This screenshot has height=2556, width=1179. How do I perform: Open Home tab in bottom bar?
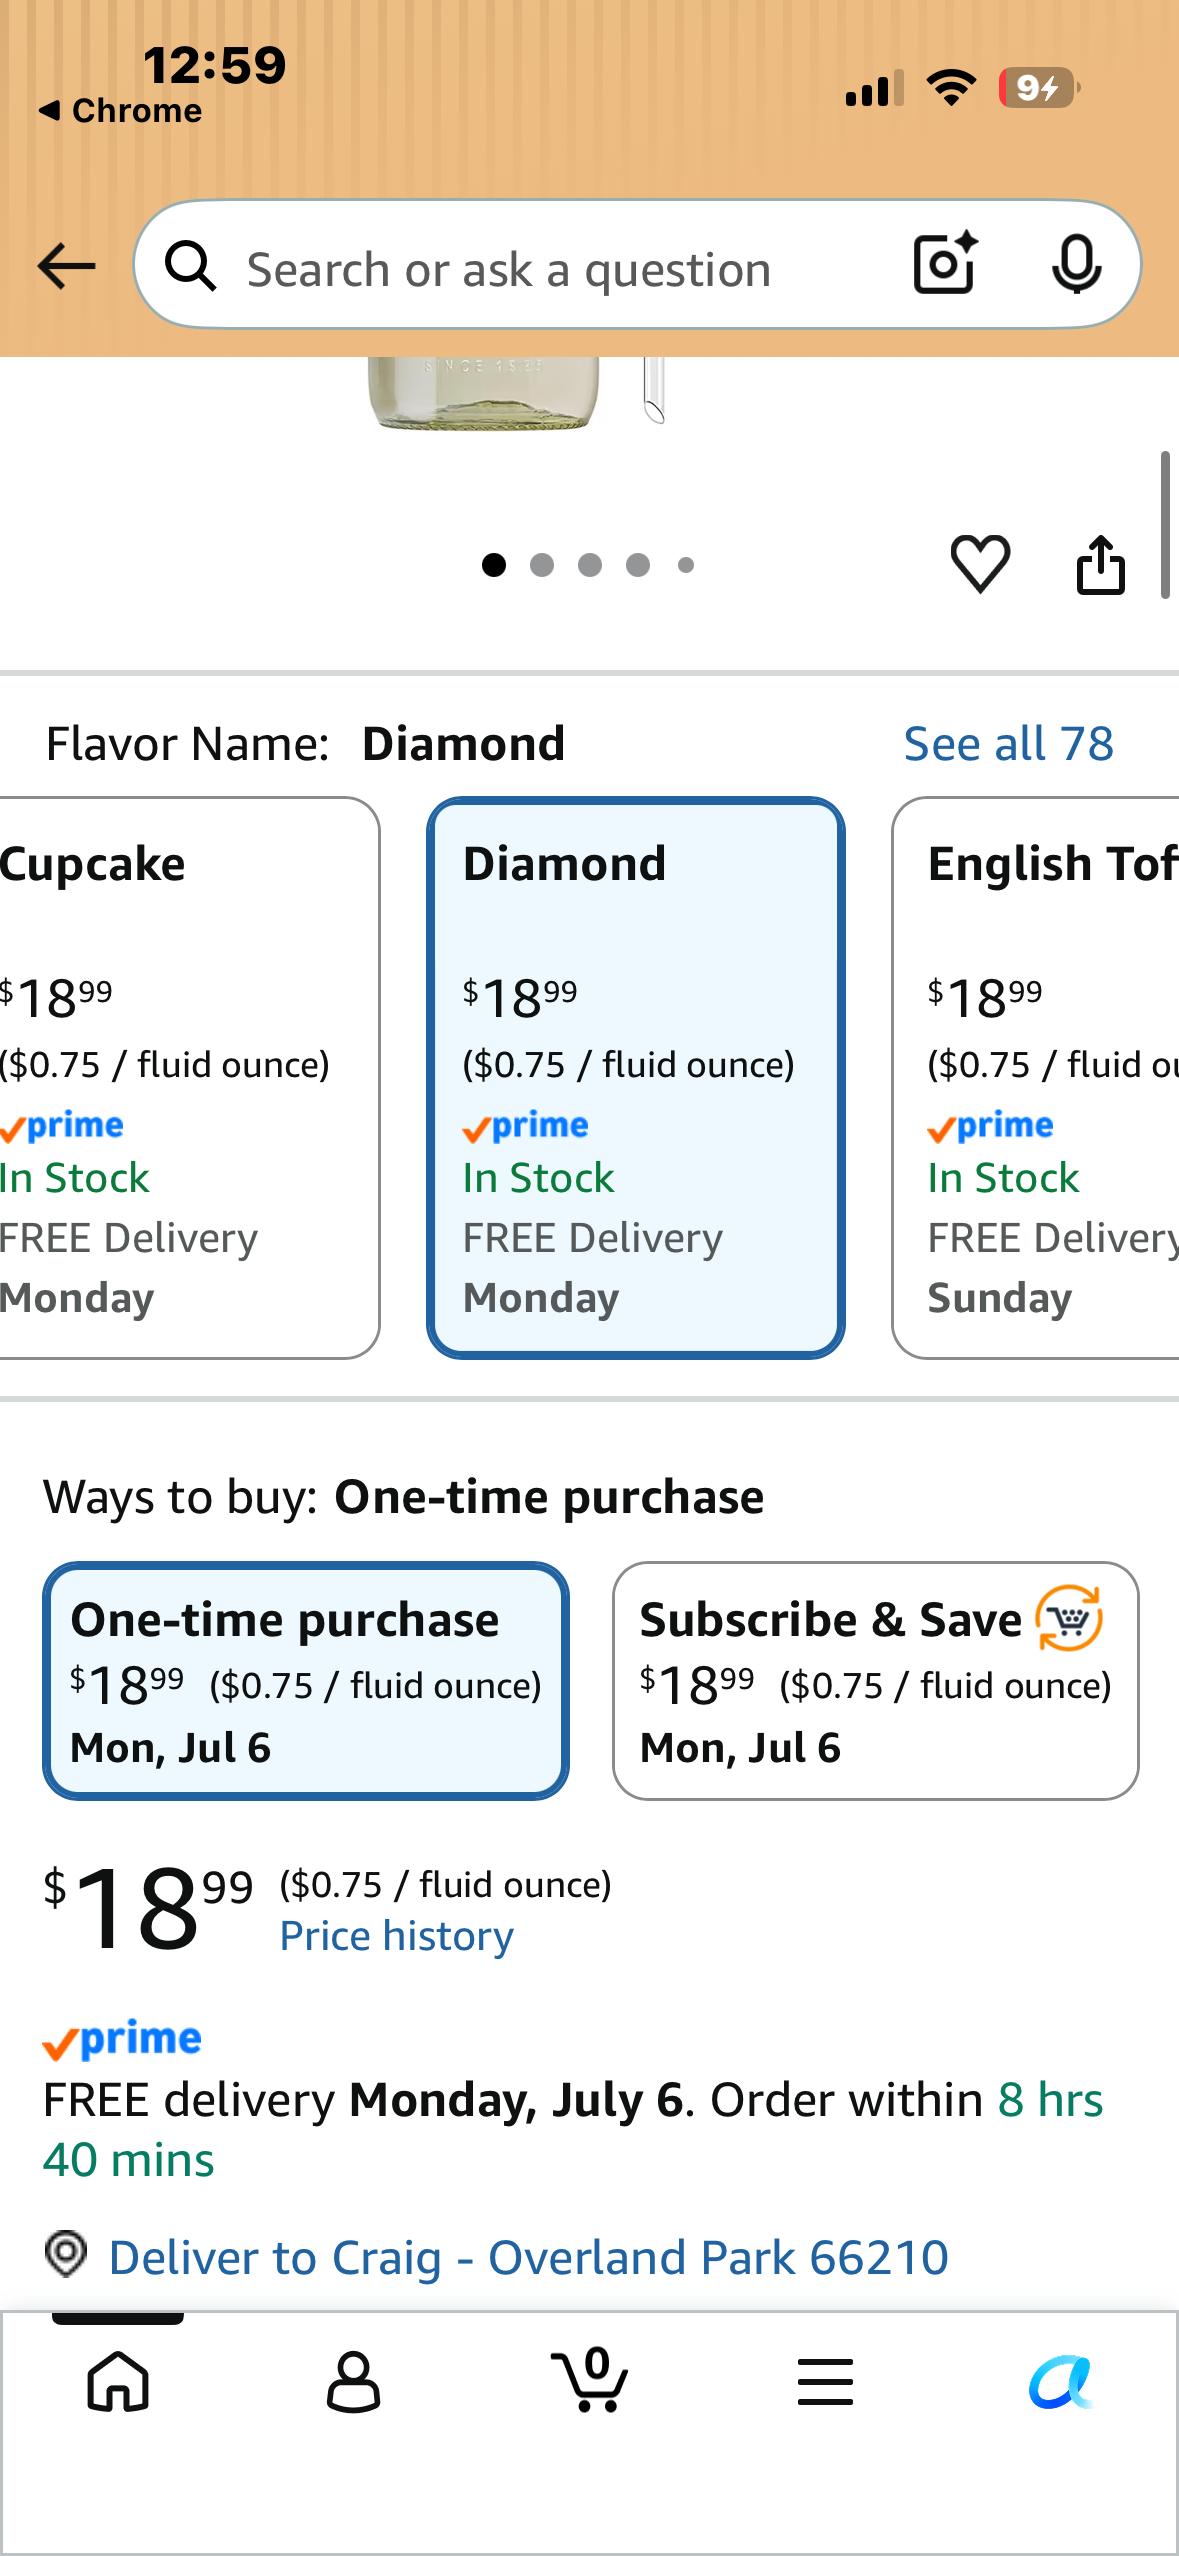118,2382
